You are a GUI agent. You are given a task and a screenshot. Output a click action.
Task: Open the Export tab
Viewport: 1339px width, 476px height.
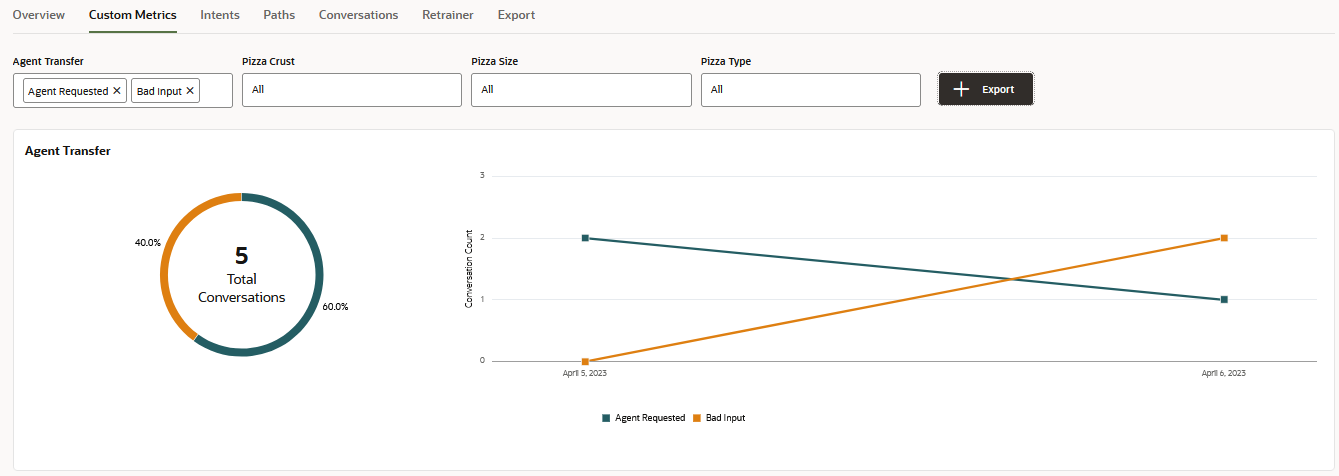(516, 15)
